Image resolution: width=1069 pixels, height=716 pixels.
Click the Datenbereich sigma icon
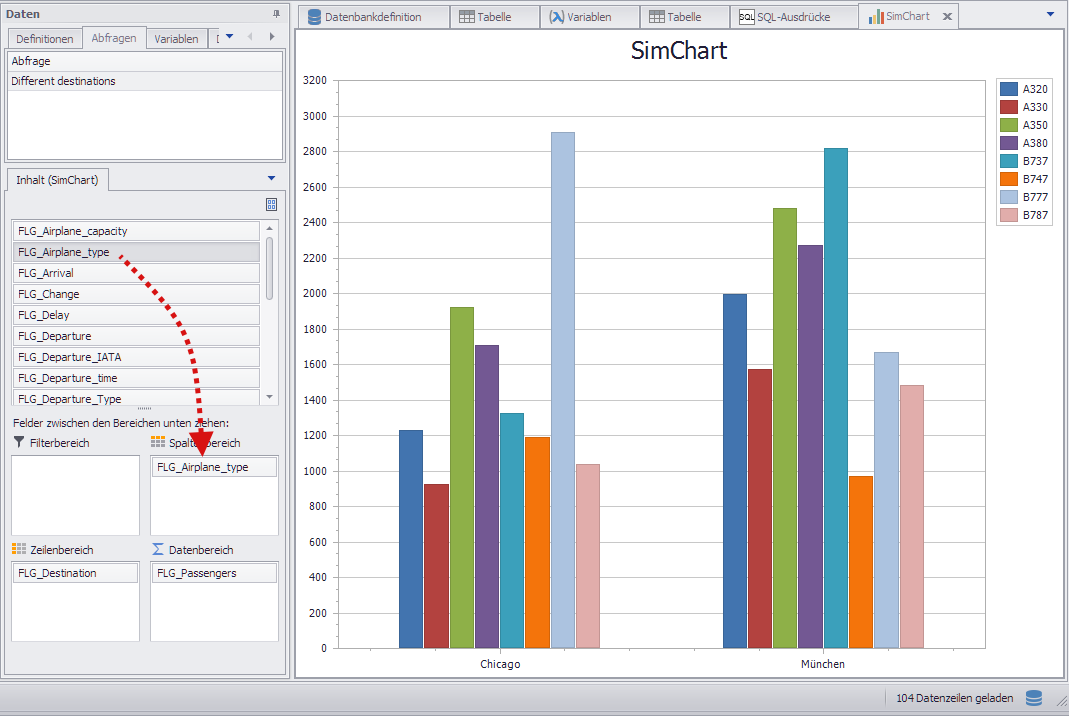[158, 549]
